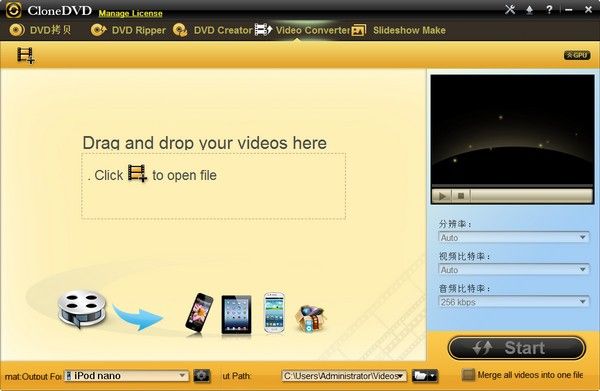Click the upgrade arrow icon in title bar
600x391 pixels.
point(530,10)
